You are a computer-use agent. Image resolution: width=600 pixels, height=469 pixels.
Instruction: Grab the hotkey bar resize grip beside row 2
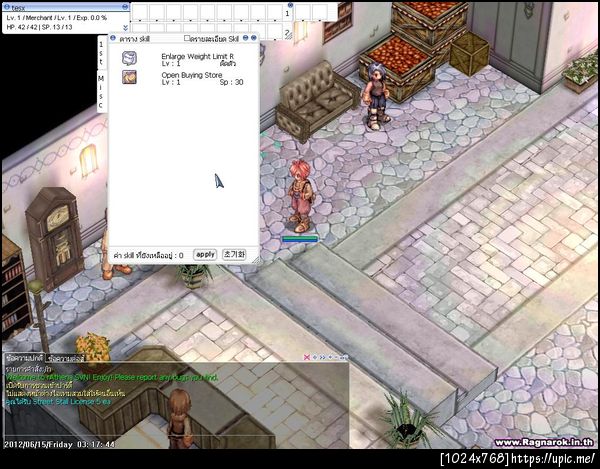(290, 36)
